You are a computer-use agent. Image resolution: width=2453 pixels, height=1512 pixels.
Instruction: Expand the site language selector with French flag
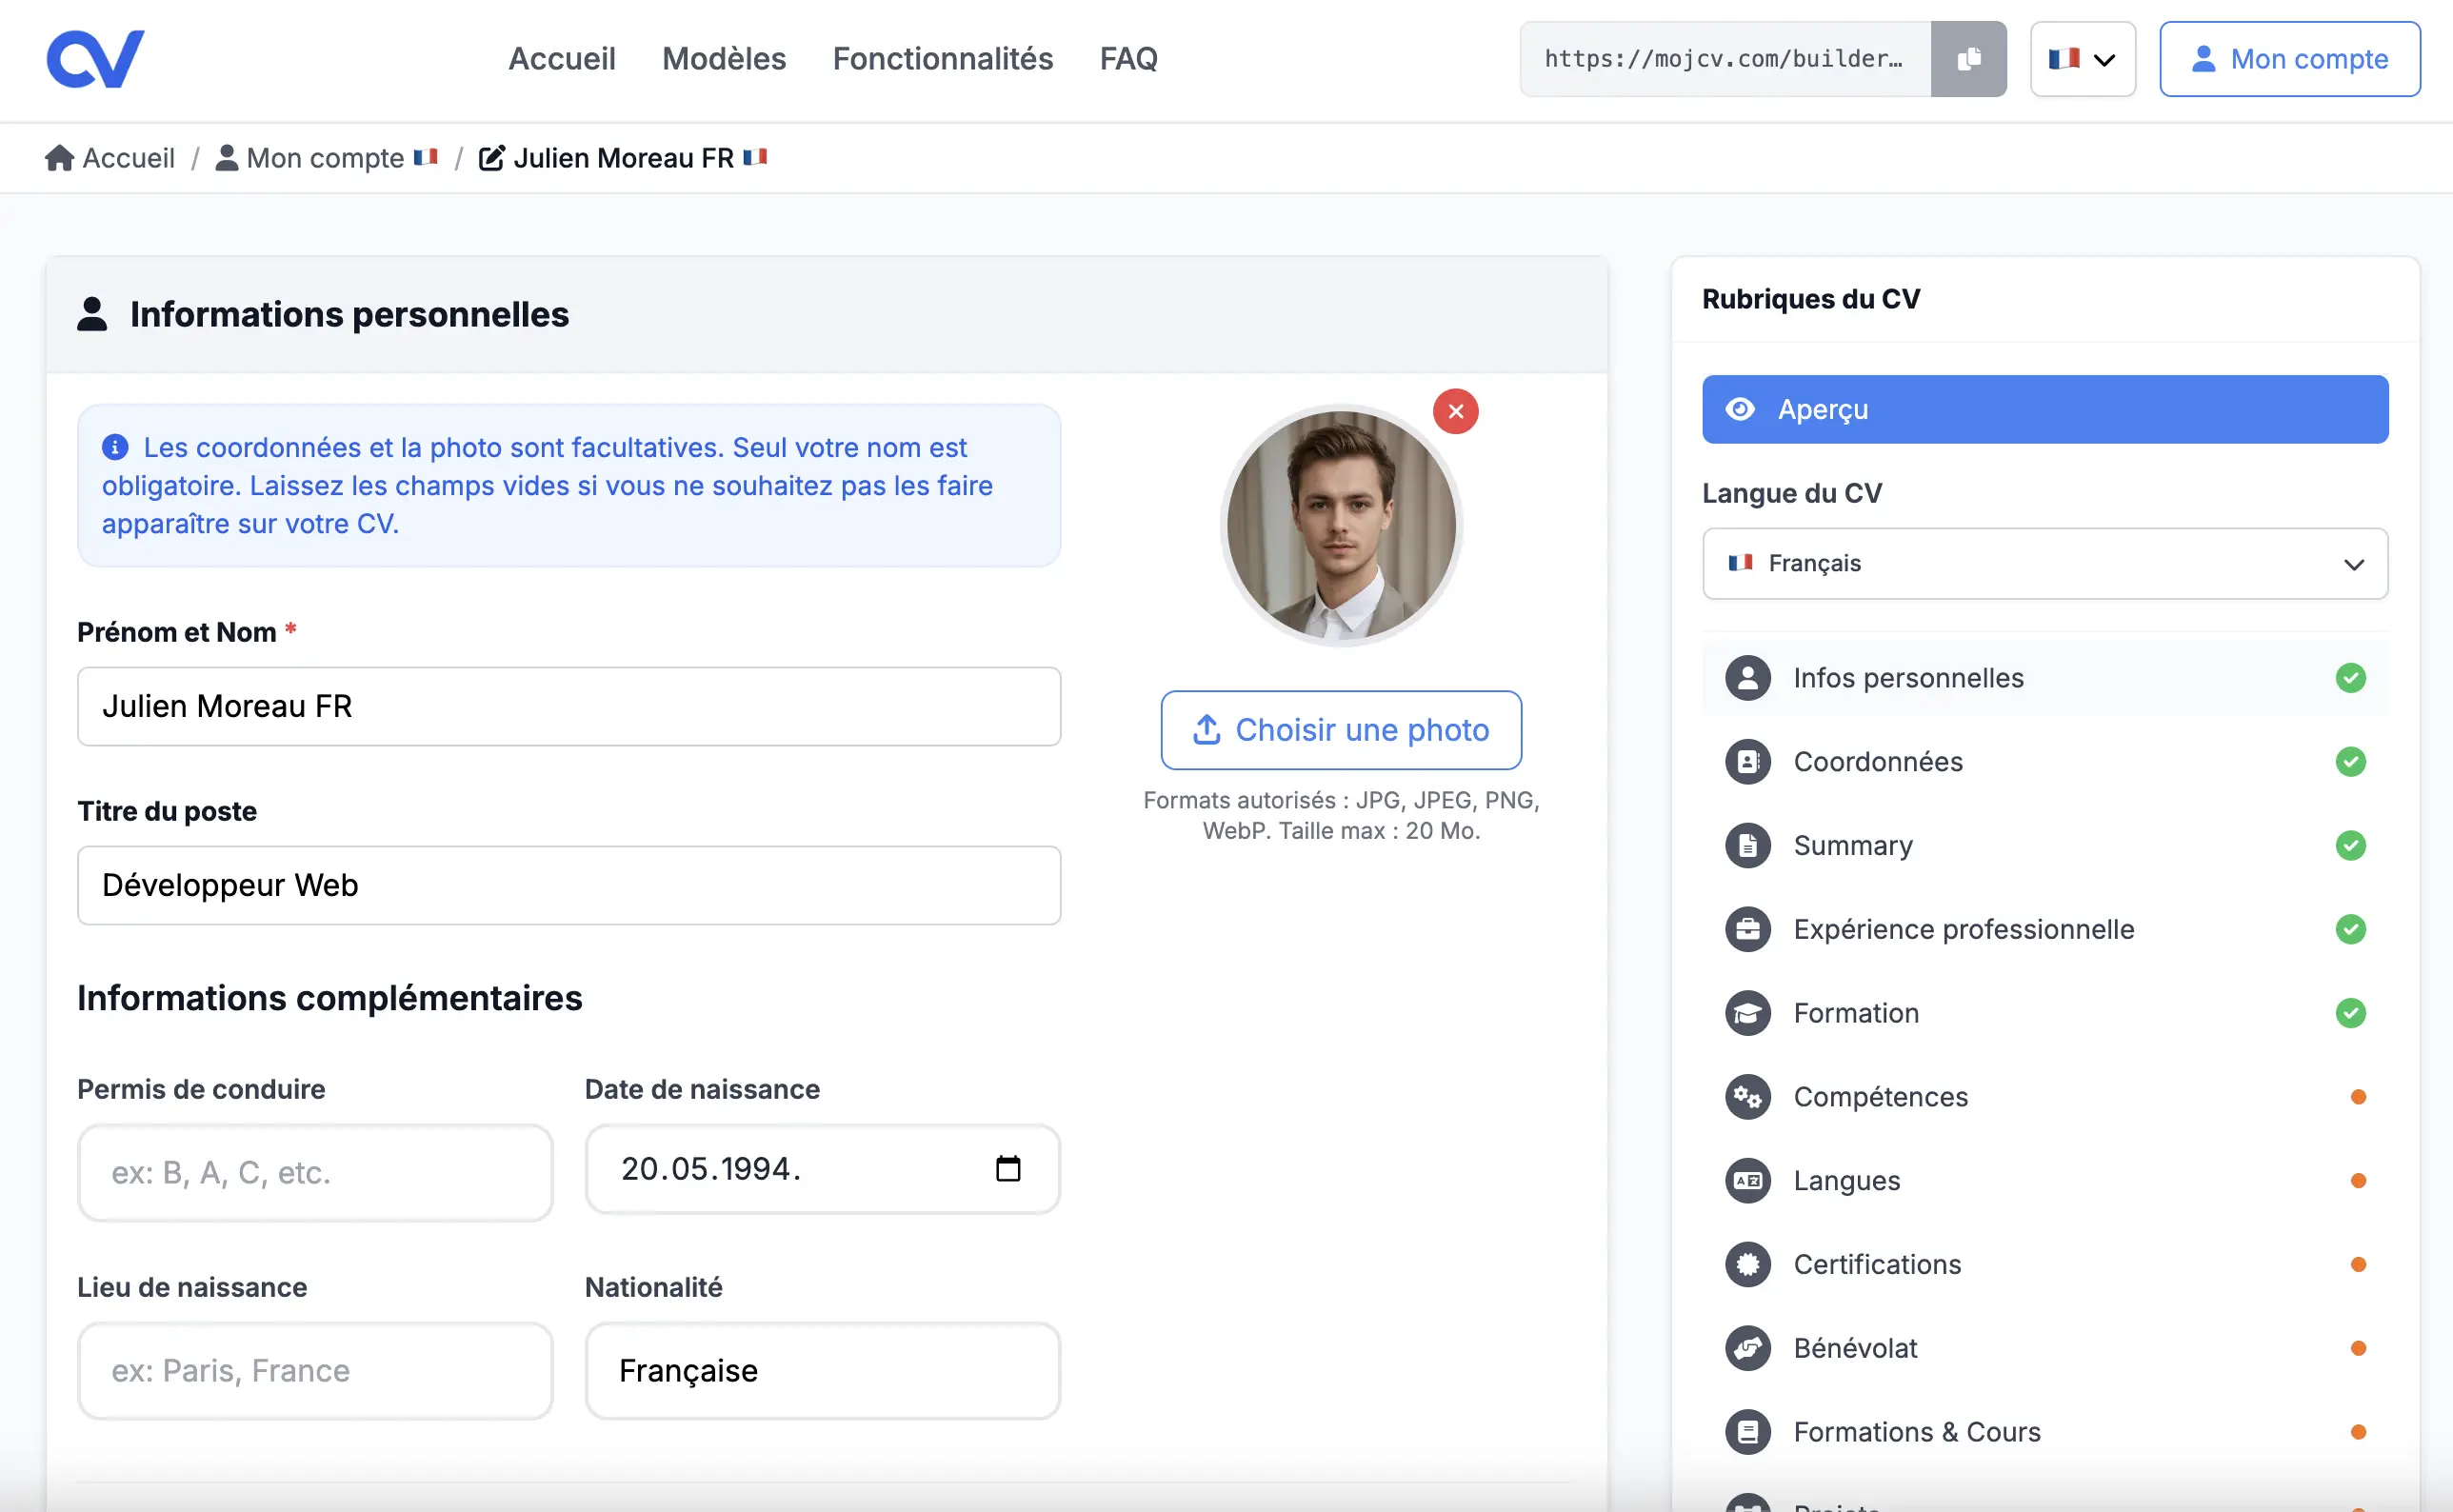coord(2081,58)
